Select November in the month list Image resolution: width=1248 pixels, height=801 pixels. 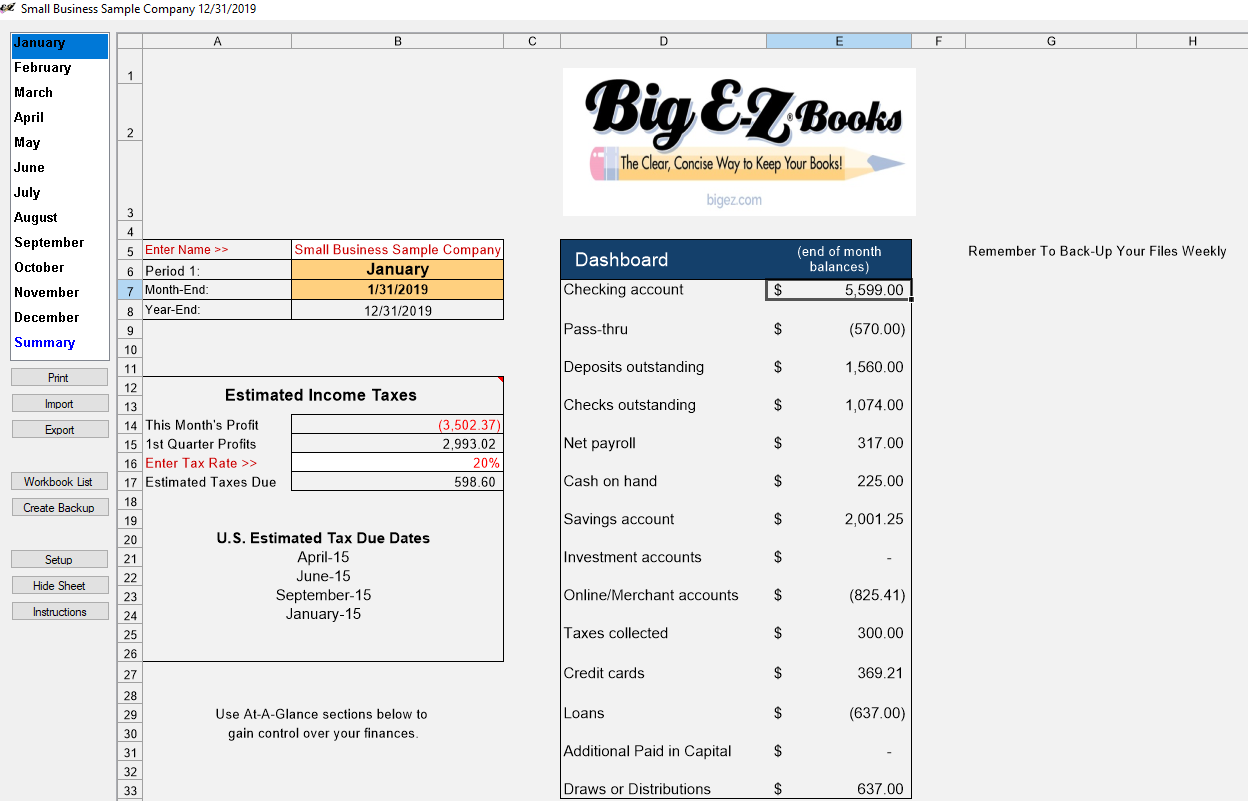pos(46,292)
